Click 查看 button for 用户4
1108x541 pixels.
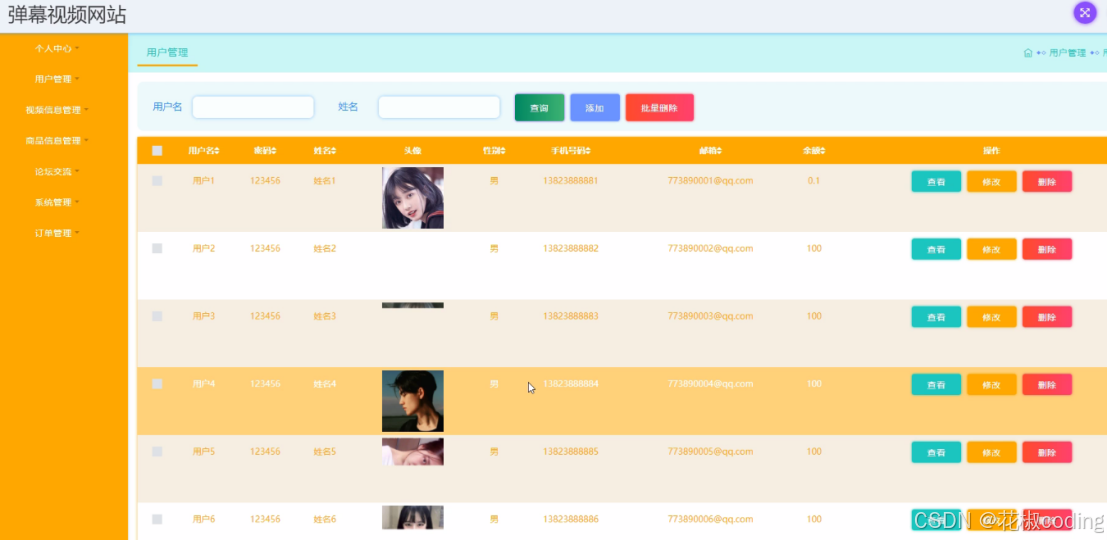click(x=936, y=385)
